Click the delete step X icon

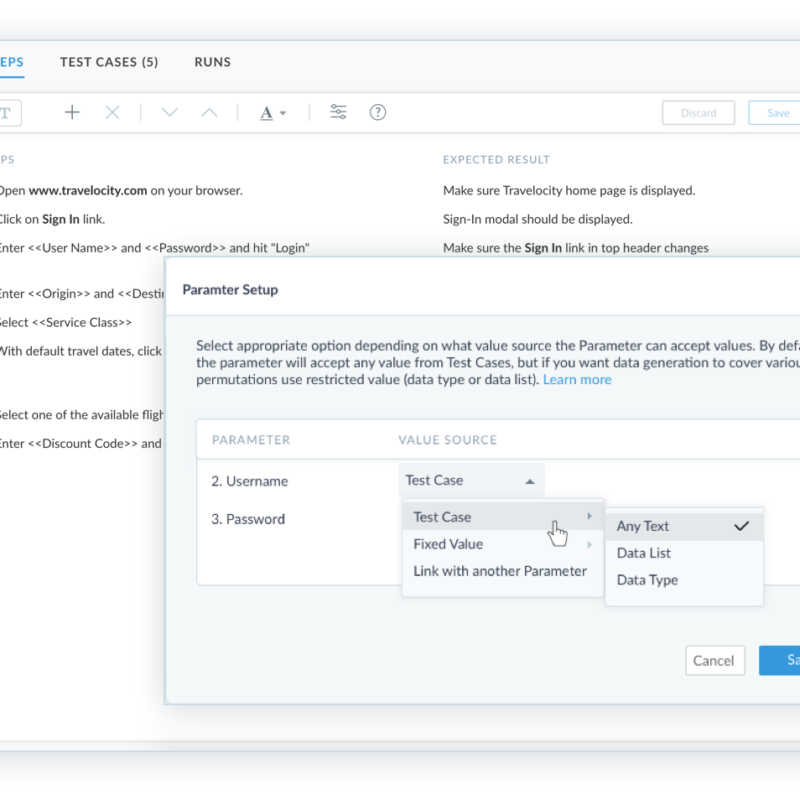tap(112, 113)
